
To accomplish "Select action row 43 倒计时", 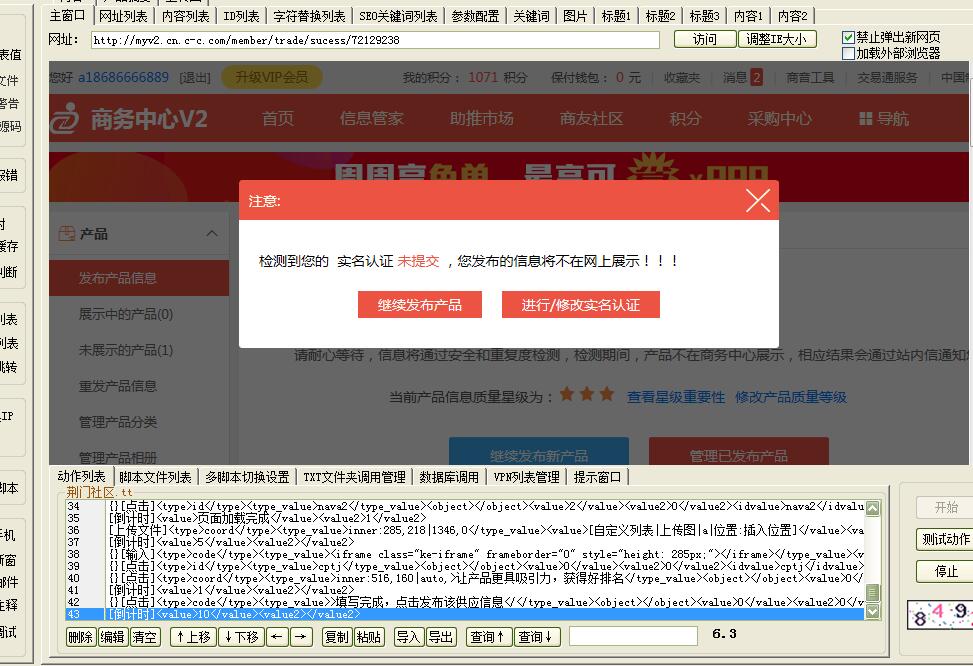I will click(x=465, y=614).
